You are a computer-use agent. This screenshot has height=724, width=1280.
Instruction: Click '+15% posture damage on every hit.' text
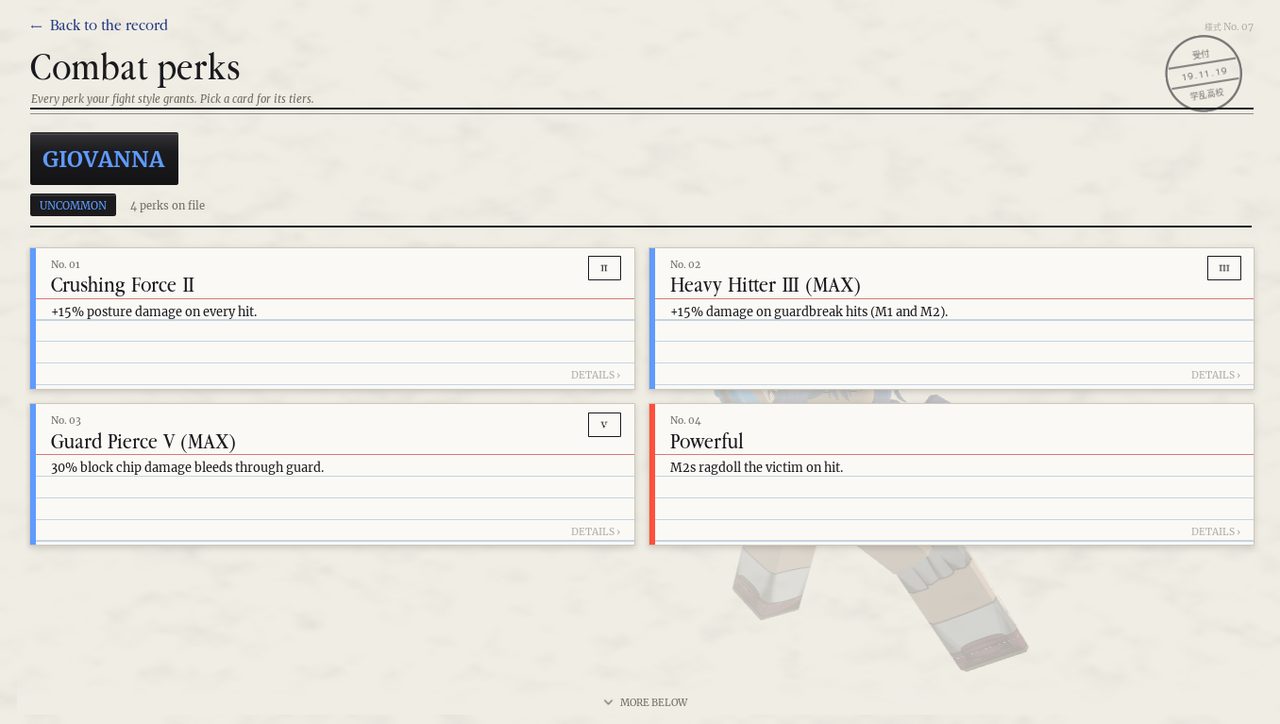tap(154, 312)
